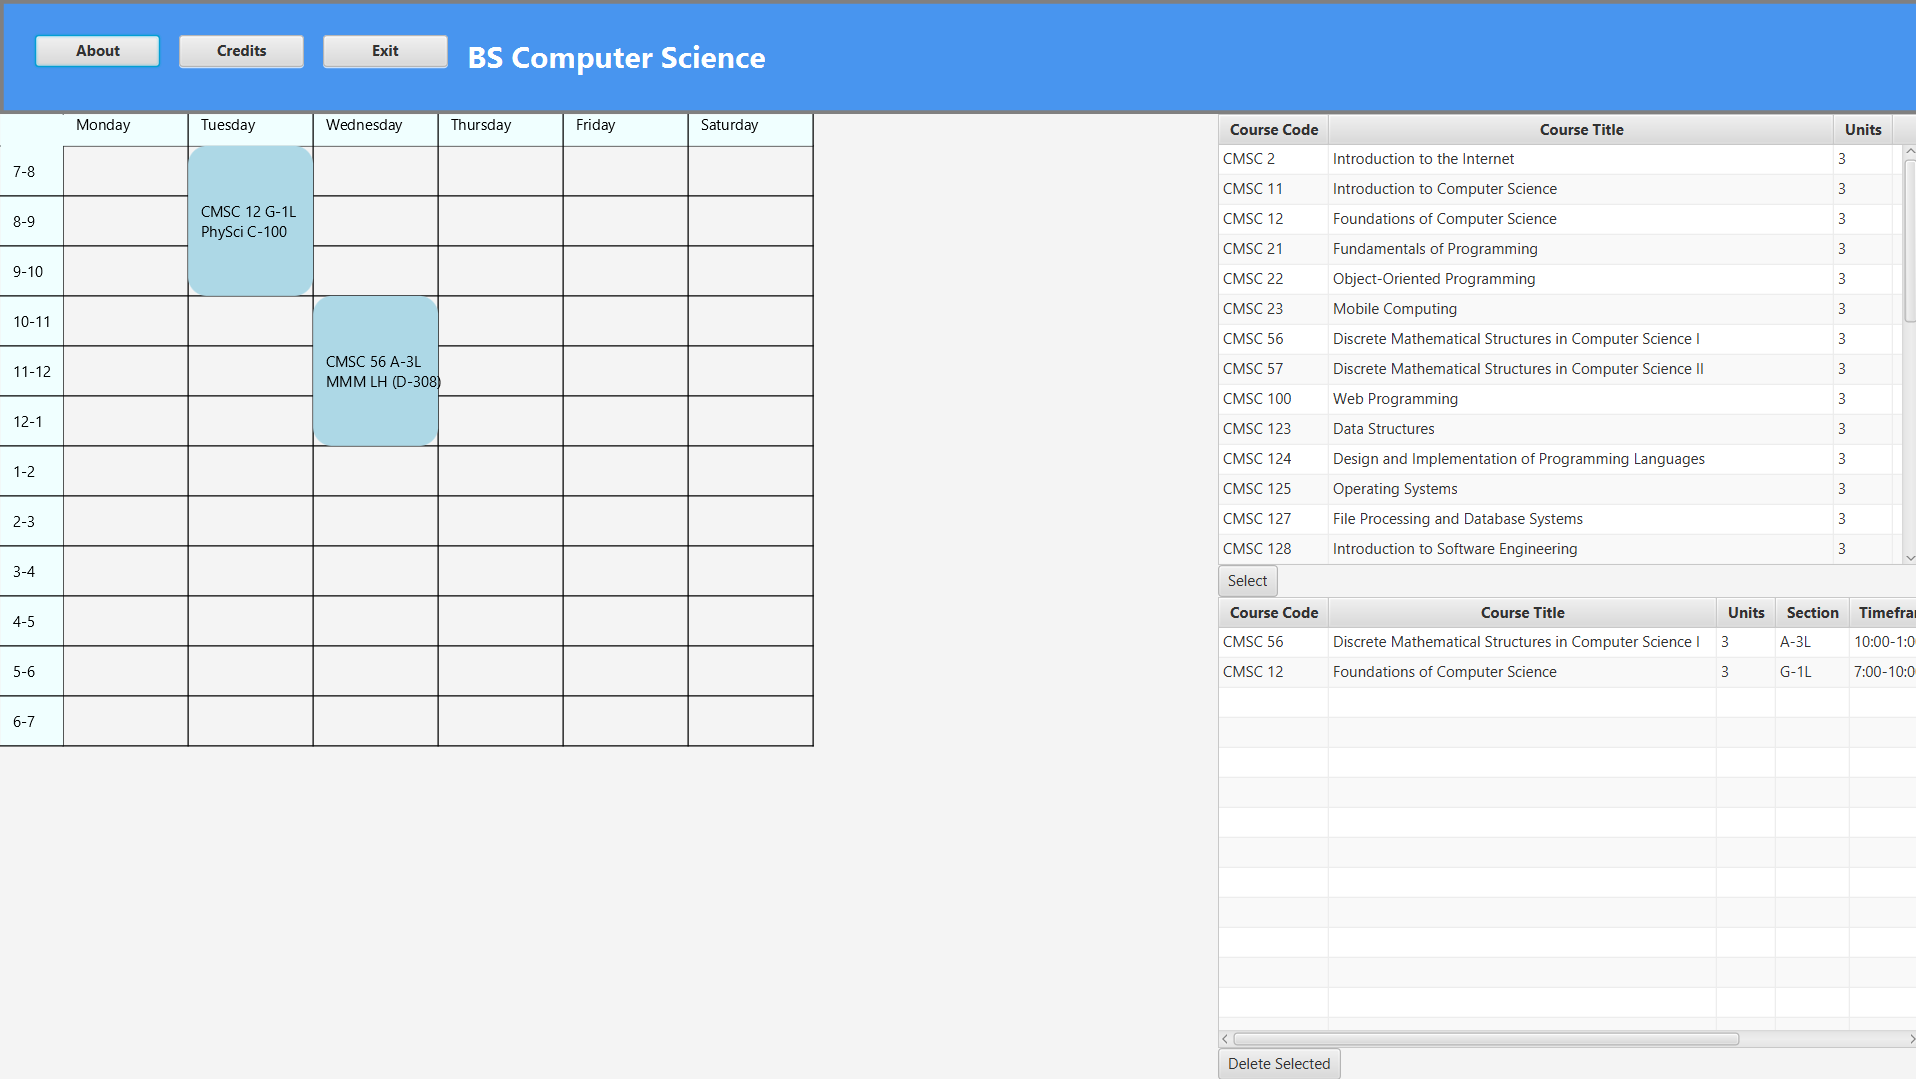Select the CMSC 12 G-1L schedule block
Screen dimensions: 1916x1079
pos(250,221)
